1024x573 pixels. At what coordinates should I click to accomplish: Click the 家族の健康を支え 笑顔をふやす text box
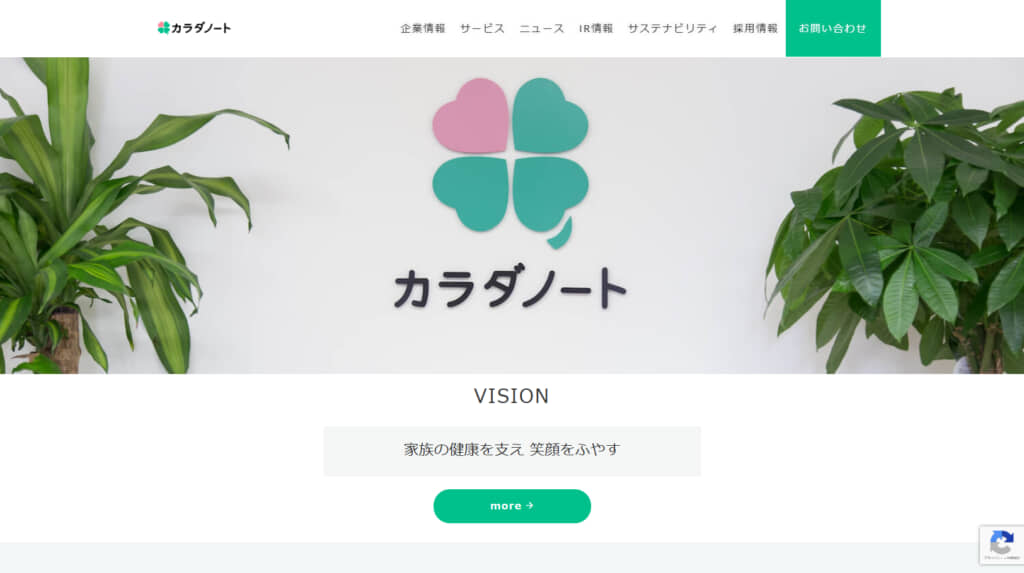tap(512, 451)
